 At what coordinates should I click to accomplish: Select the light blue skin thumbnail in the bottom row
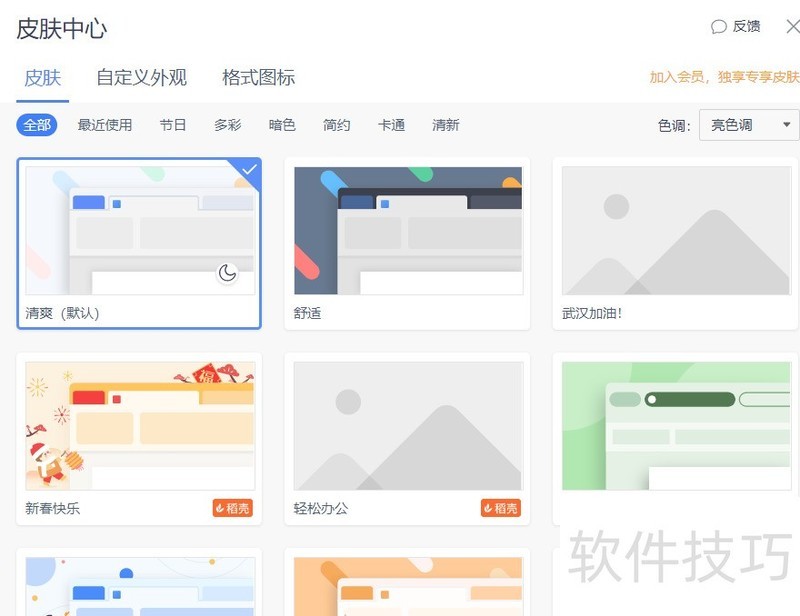point(140,586)
